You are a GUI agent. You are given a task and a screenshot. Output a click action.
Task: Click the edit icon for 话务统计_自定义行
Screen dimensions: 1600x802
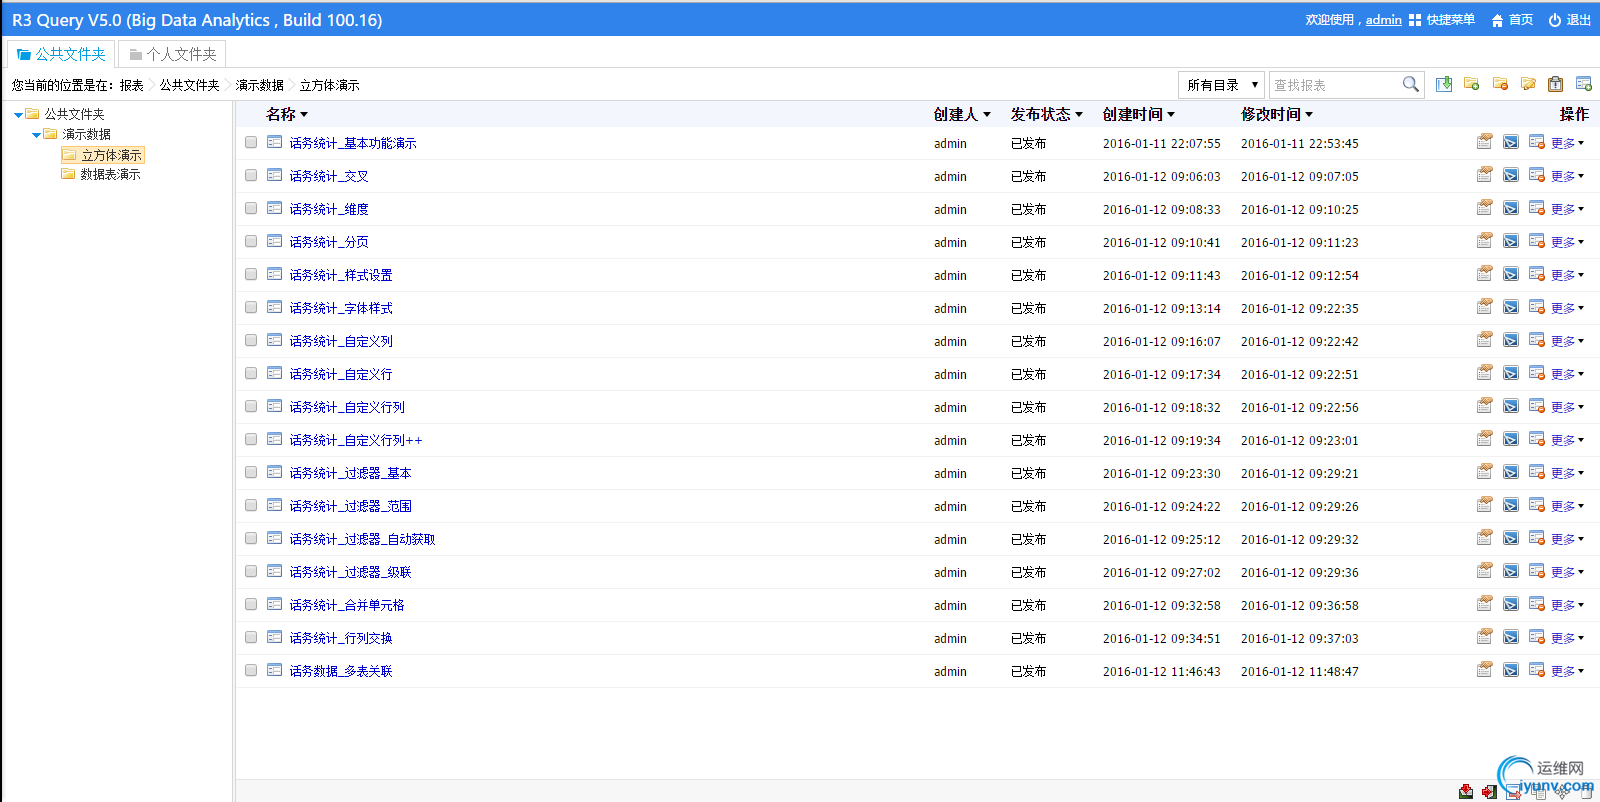pos(1485,373)
